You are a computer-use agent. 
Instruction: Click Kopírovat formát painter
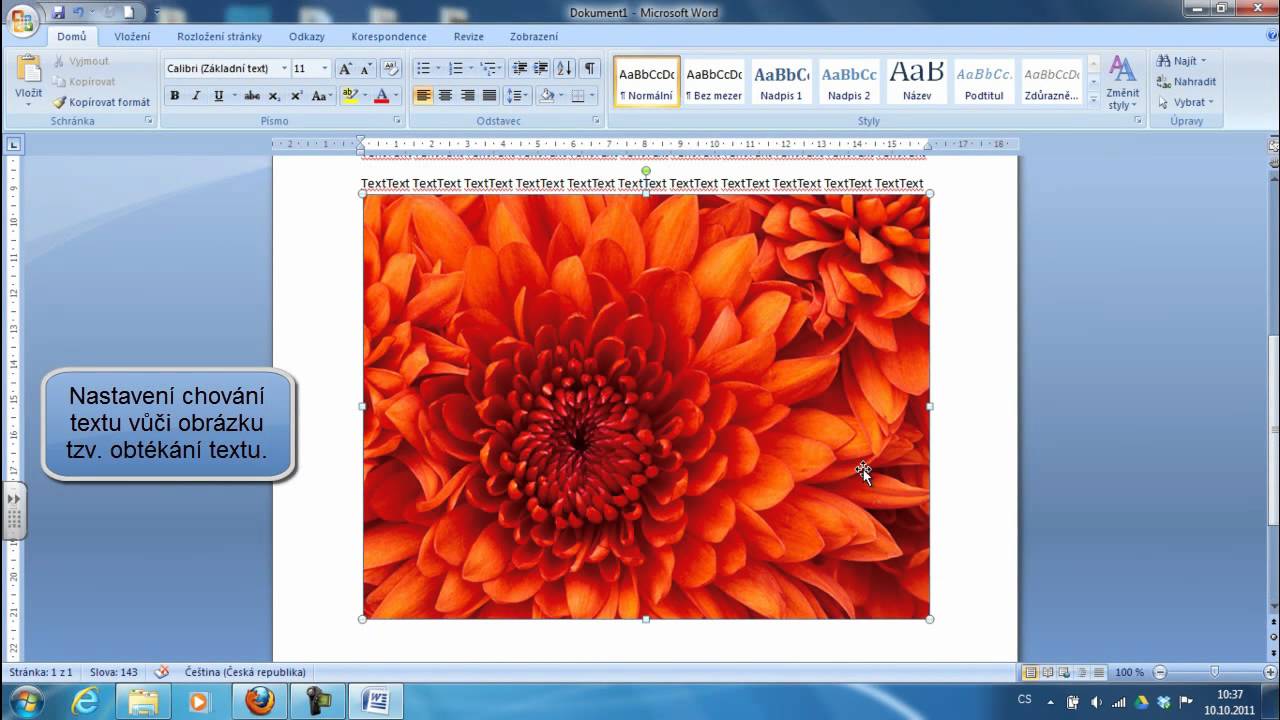click(101, 102)
